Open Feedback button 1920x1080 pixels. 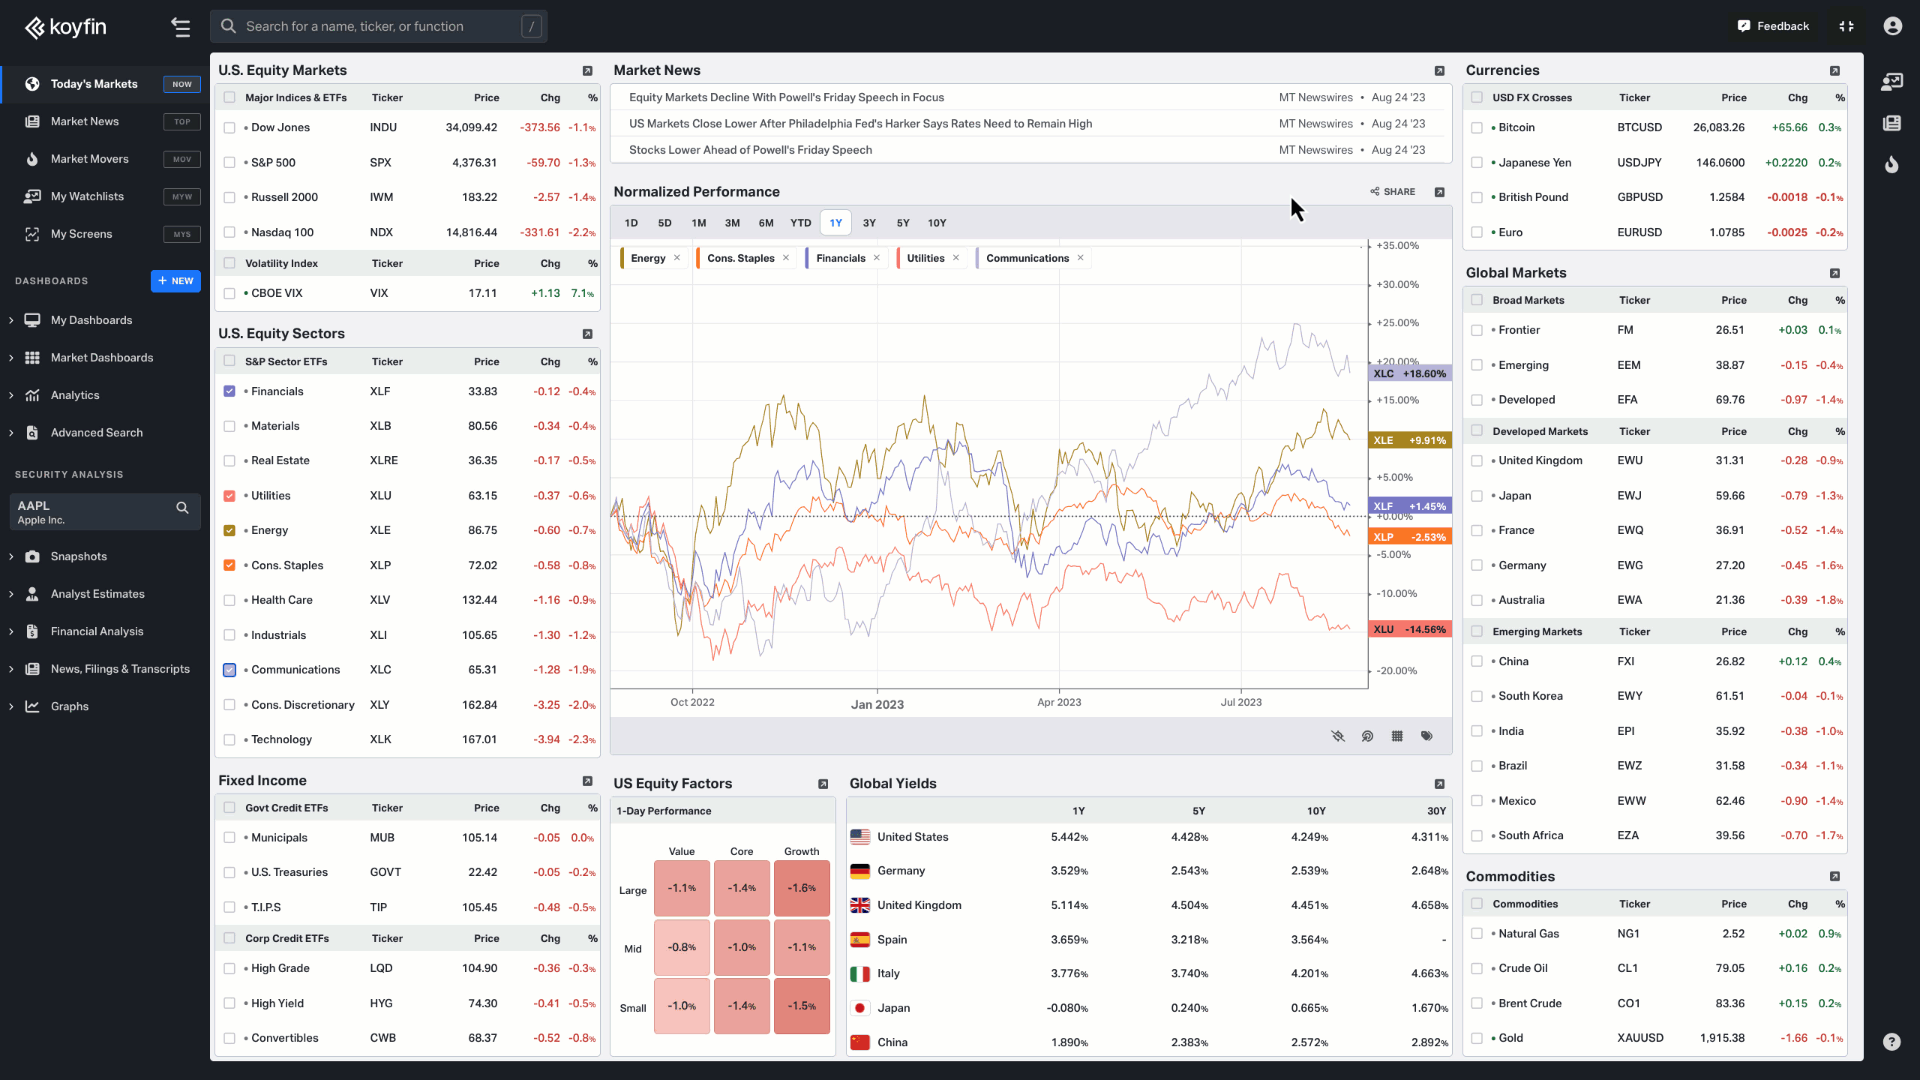point(1774,26)
